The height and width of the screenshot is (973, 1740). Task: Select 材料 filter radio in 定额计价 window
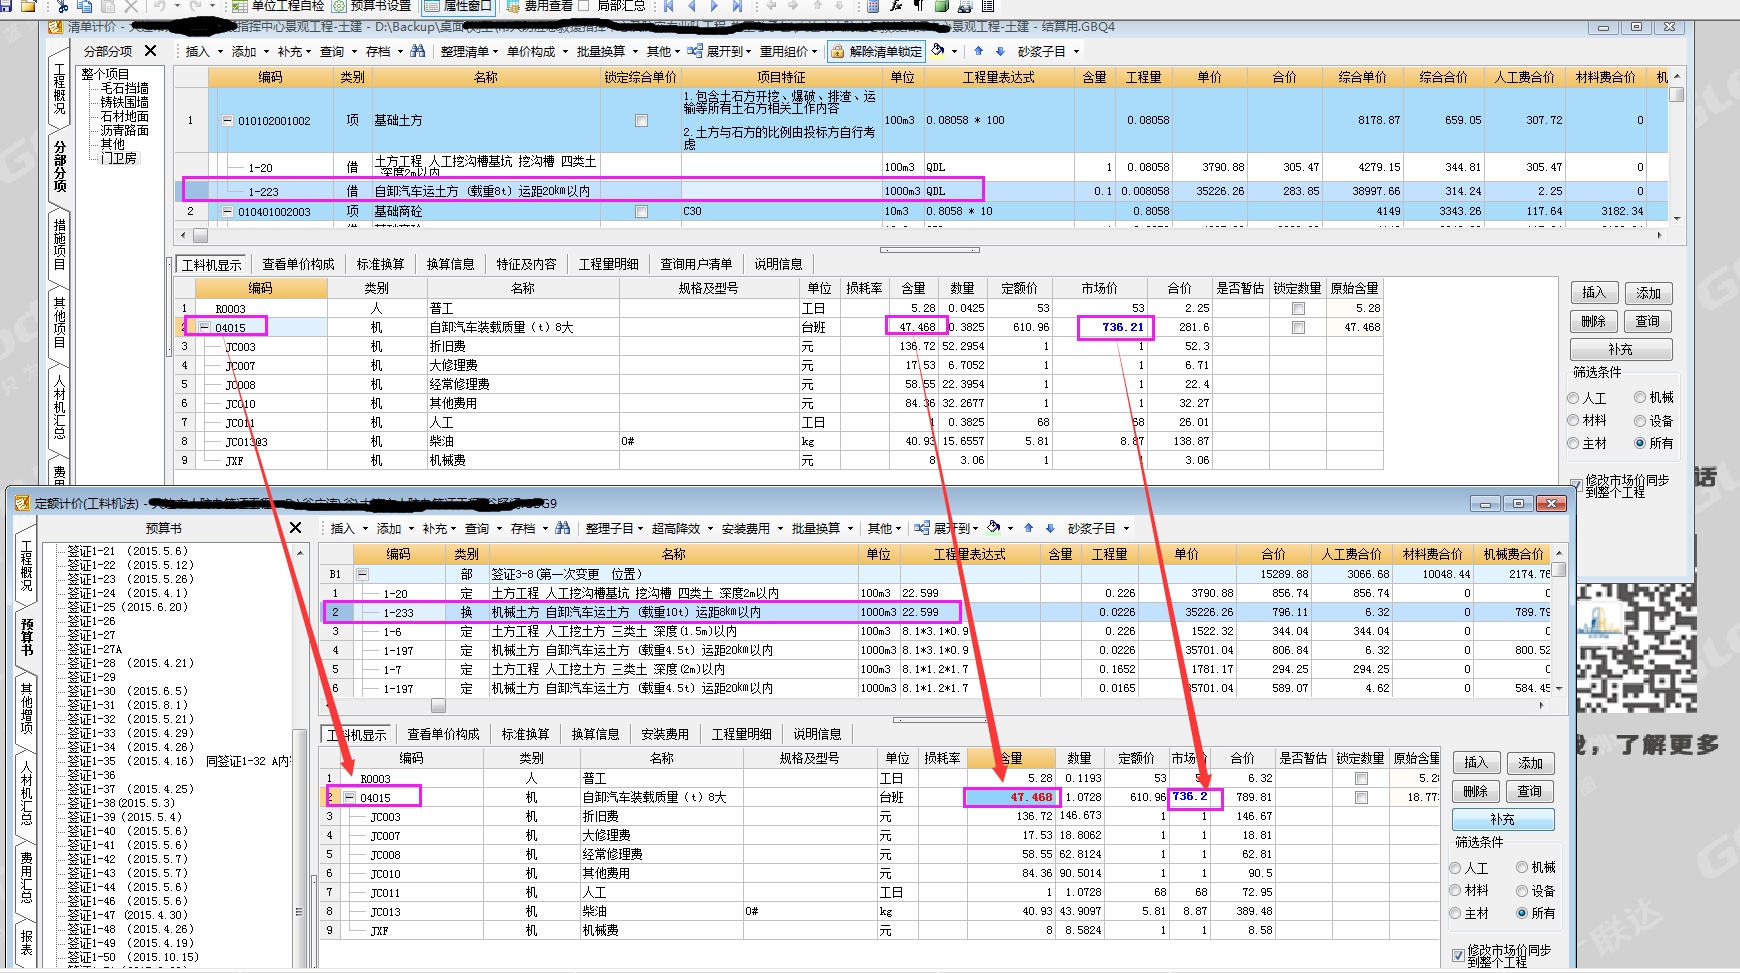click(x=1456, y=890)
